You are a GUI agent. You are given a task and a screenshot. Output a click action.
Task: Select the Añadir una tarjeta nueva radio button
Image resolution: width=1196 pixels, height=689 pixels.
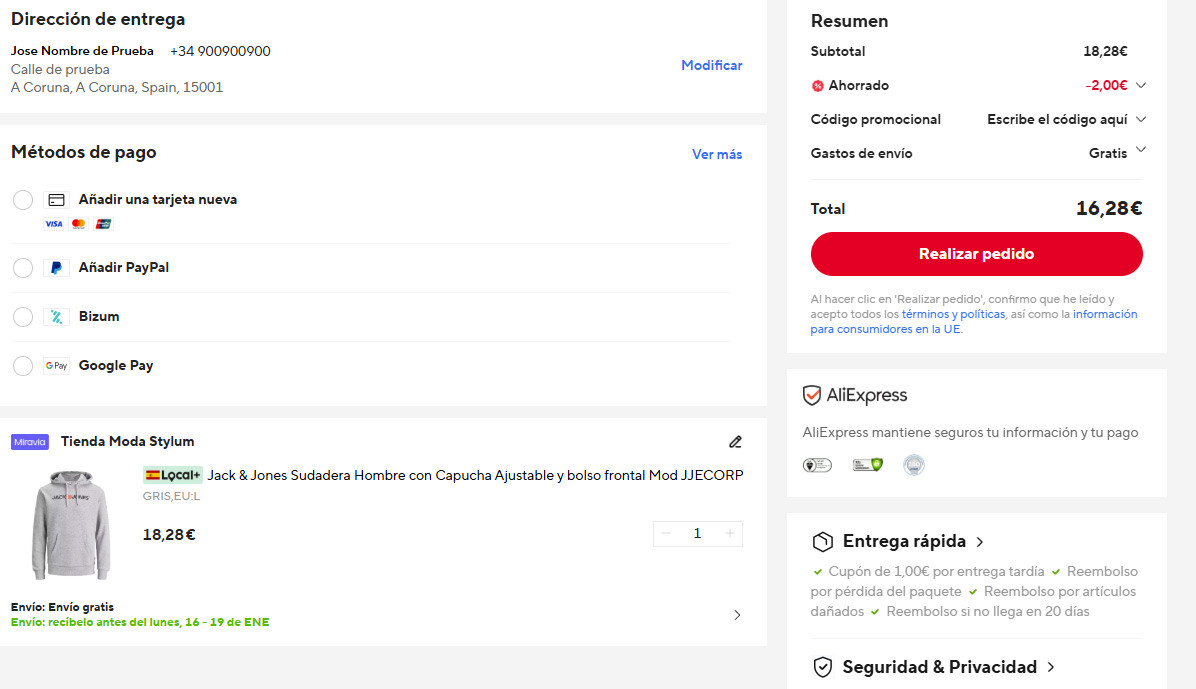[x=23, y=200]
